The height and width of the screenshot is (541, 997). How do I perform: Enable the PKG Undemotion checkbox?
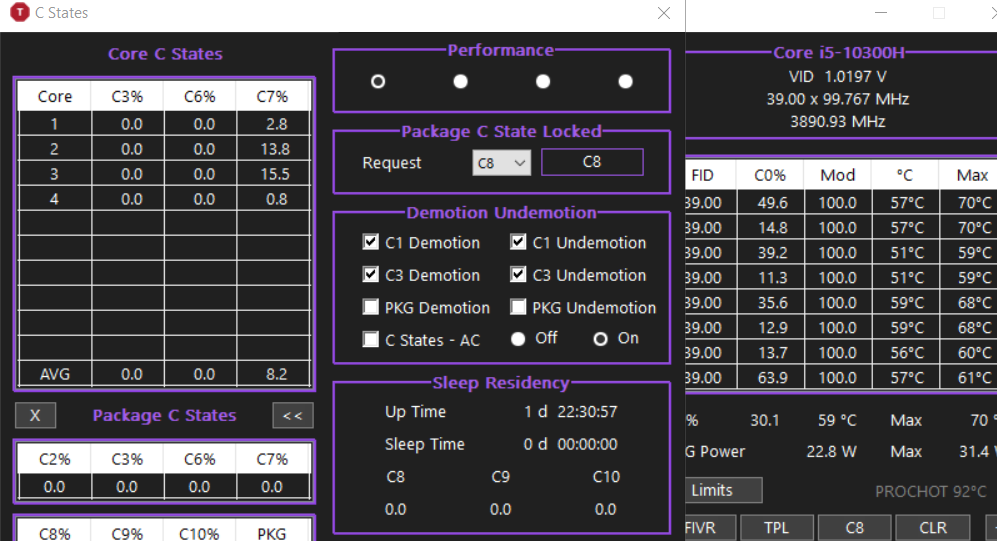pos(518,307)
